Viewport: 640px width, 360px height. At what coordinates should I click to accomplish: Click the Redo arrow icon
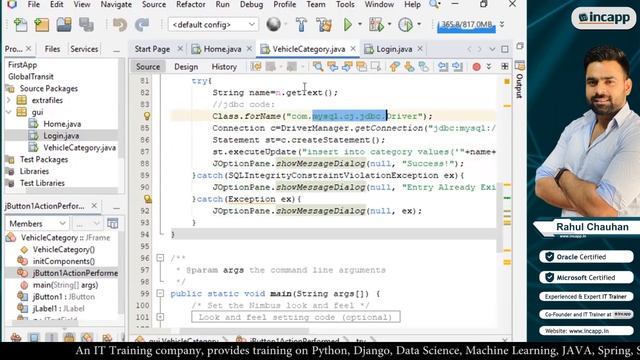pos(142,25)
